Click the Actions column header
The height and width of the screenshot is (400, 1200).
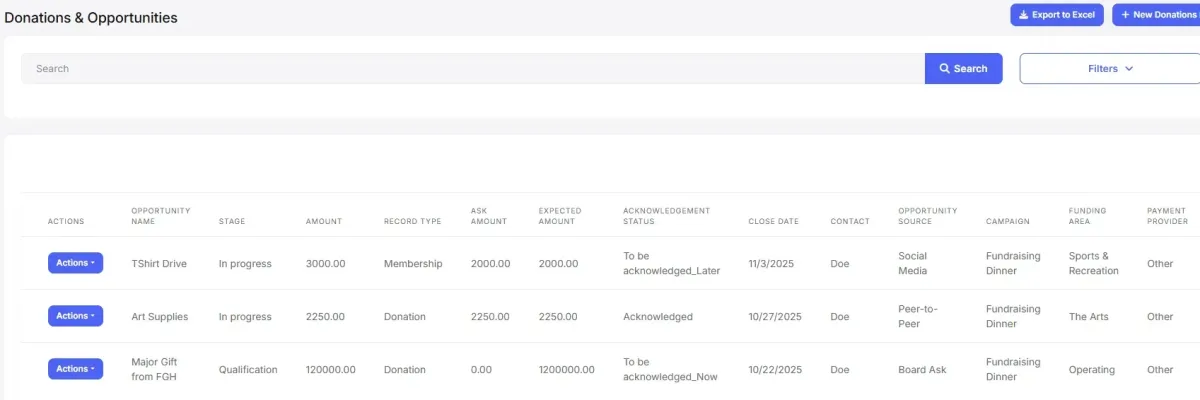pos(66,222)
